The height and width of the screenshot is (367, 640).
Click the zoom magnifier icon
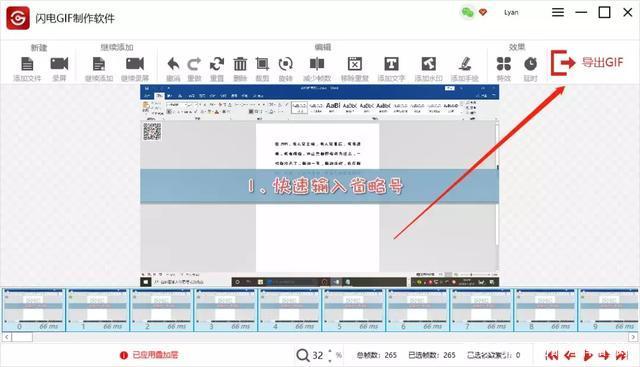(302, 355)
